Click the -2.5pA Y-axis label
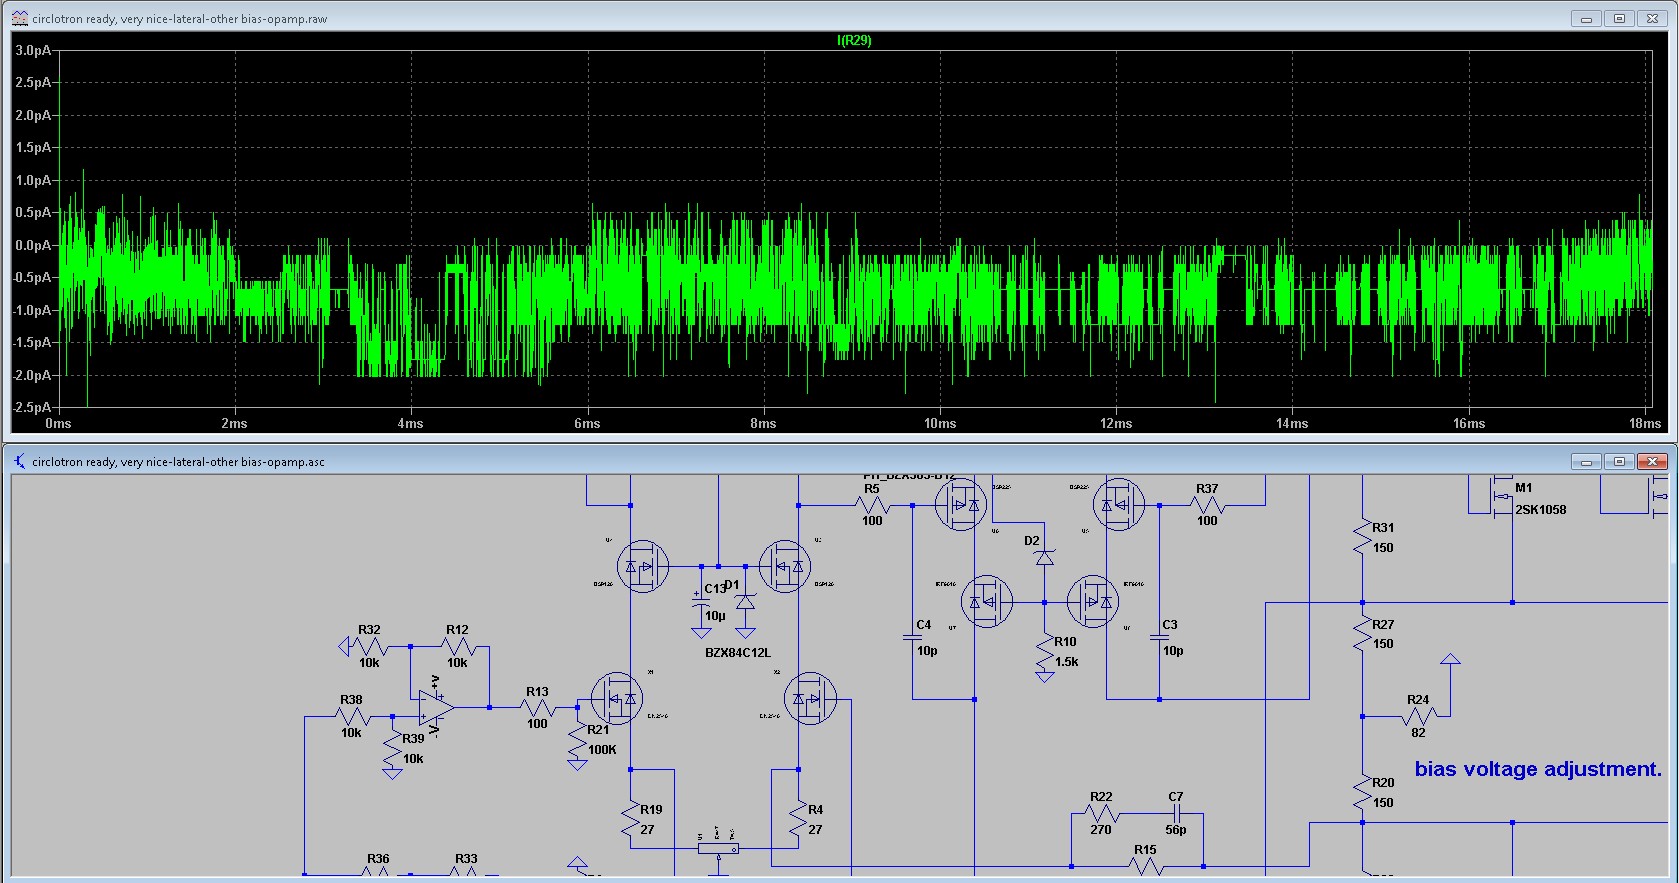 [31, 407]
